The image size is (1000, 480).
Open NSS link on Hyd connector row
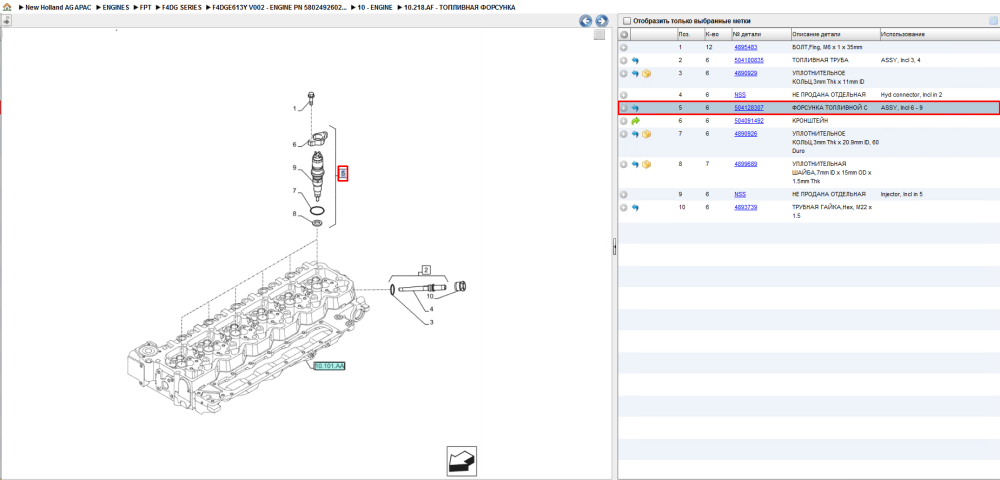[740, 94]
